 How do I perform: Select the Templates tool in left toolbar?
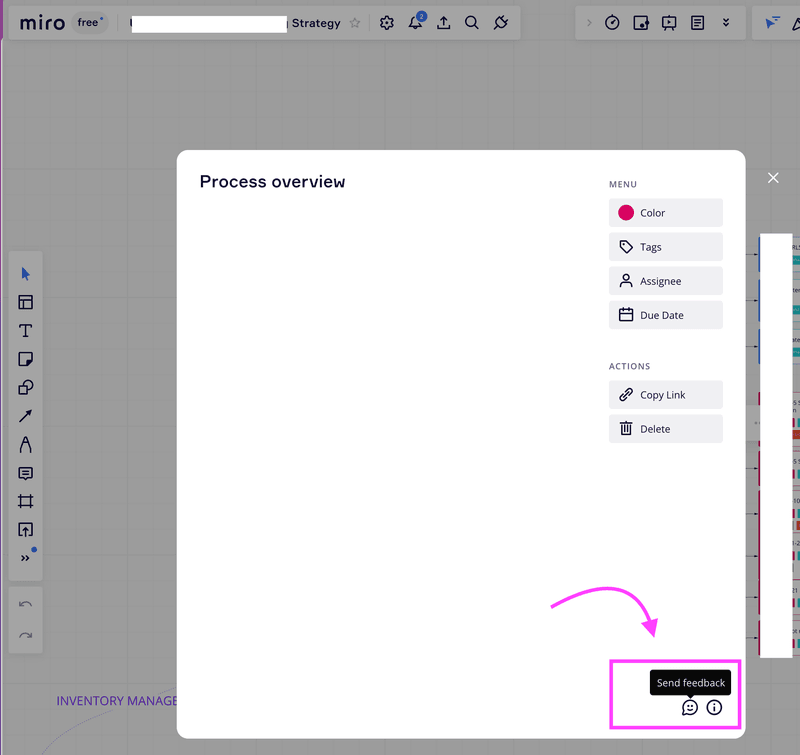tap(26, 302)
